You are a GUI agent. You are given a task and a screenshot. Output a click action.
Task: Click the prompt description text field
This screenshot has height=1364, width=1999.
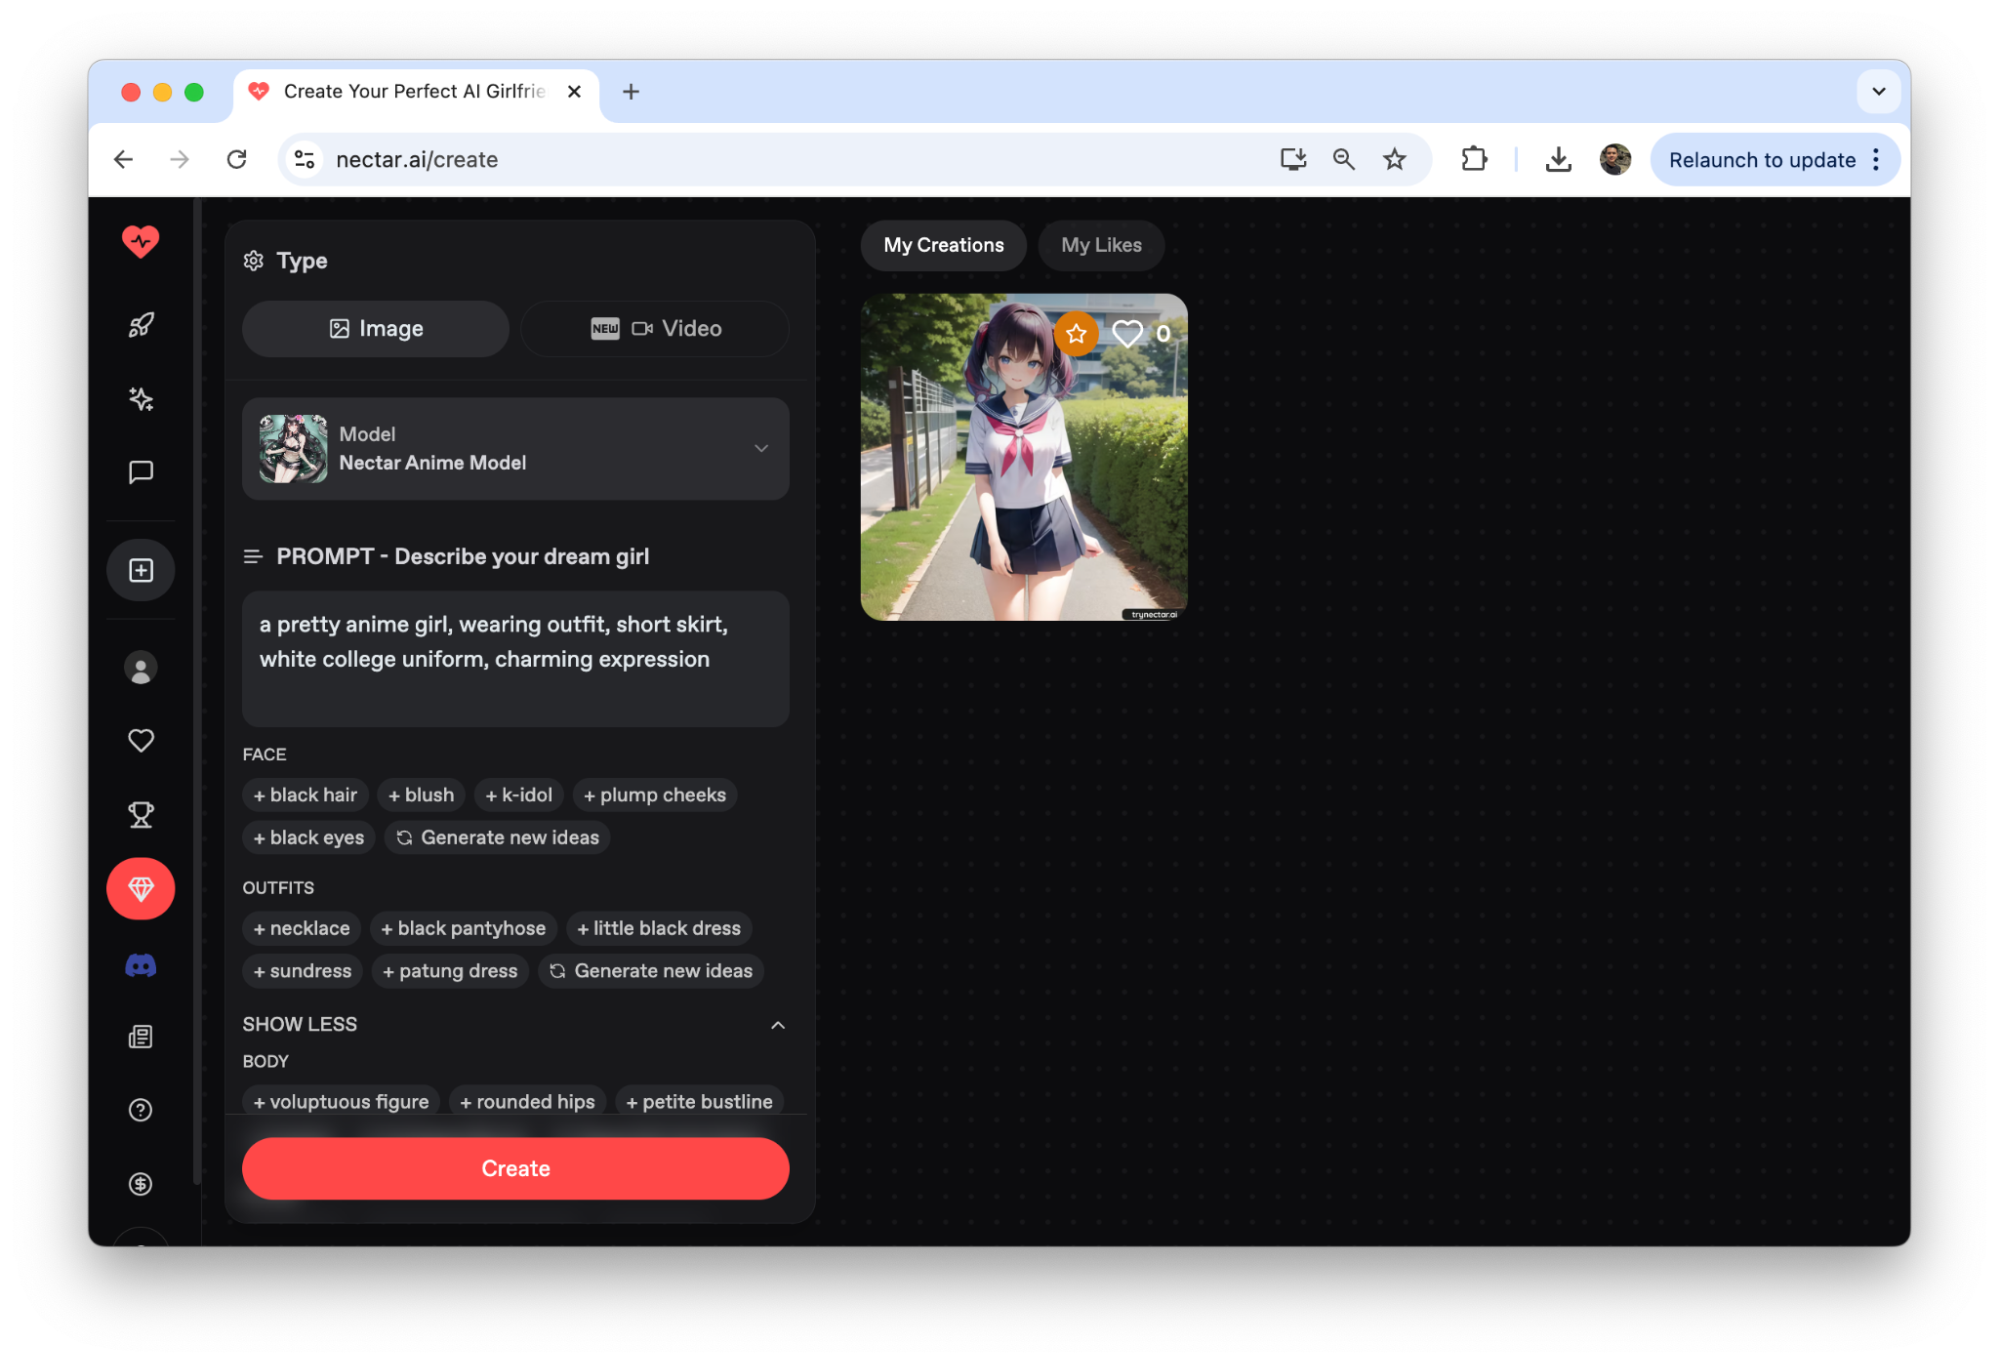515,658
